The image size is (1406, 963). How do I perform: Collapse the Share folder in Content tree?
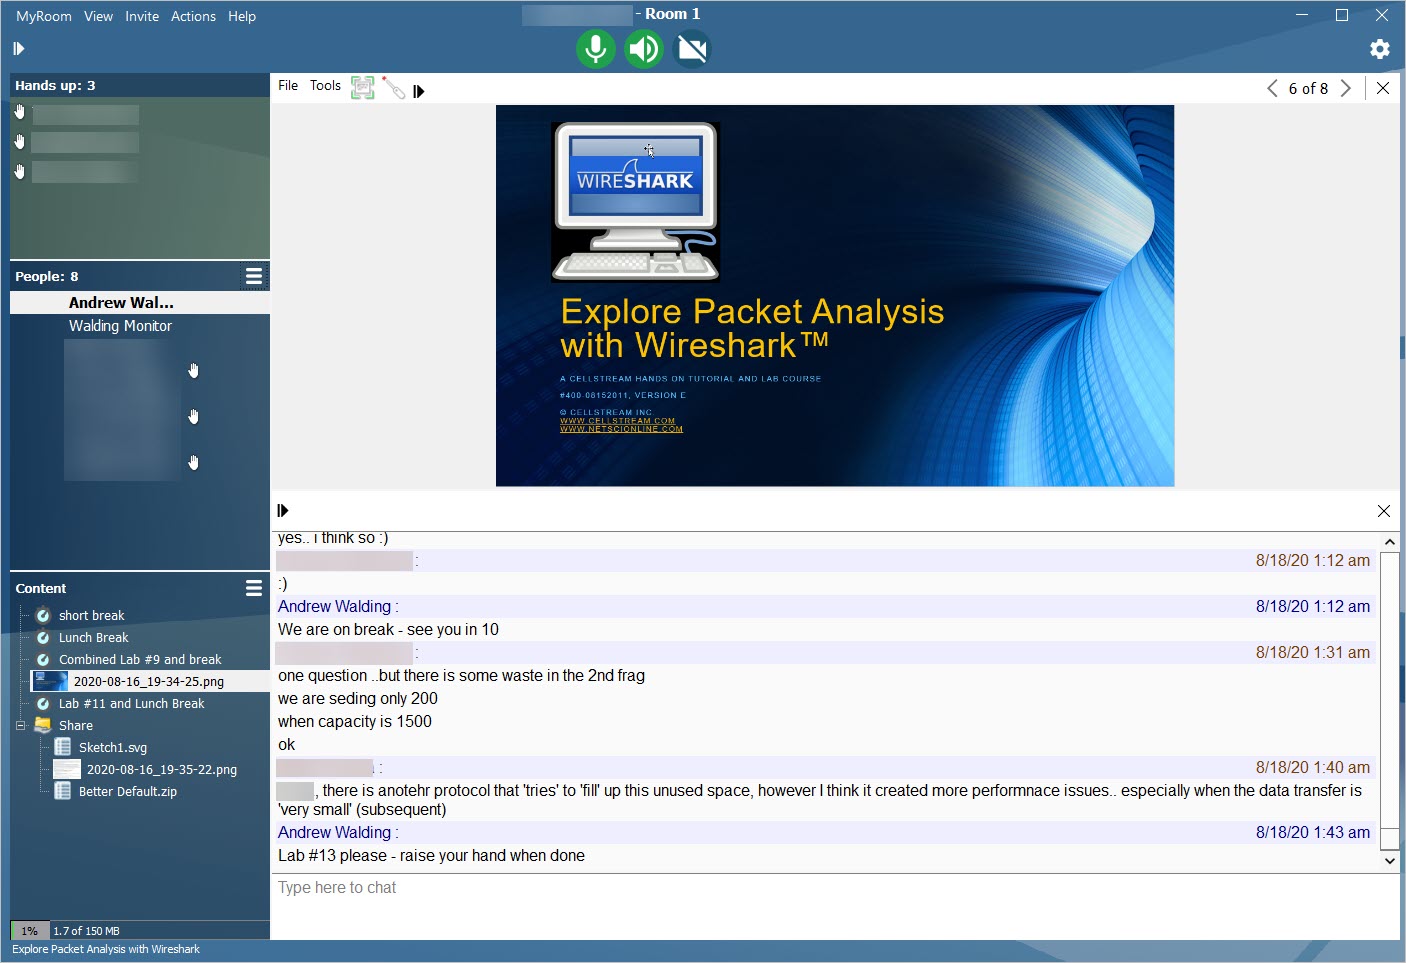pos(20,725)
